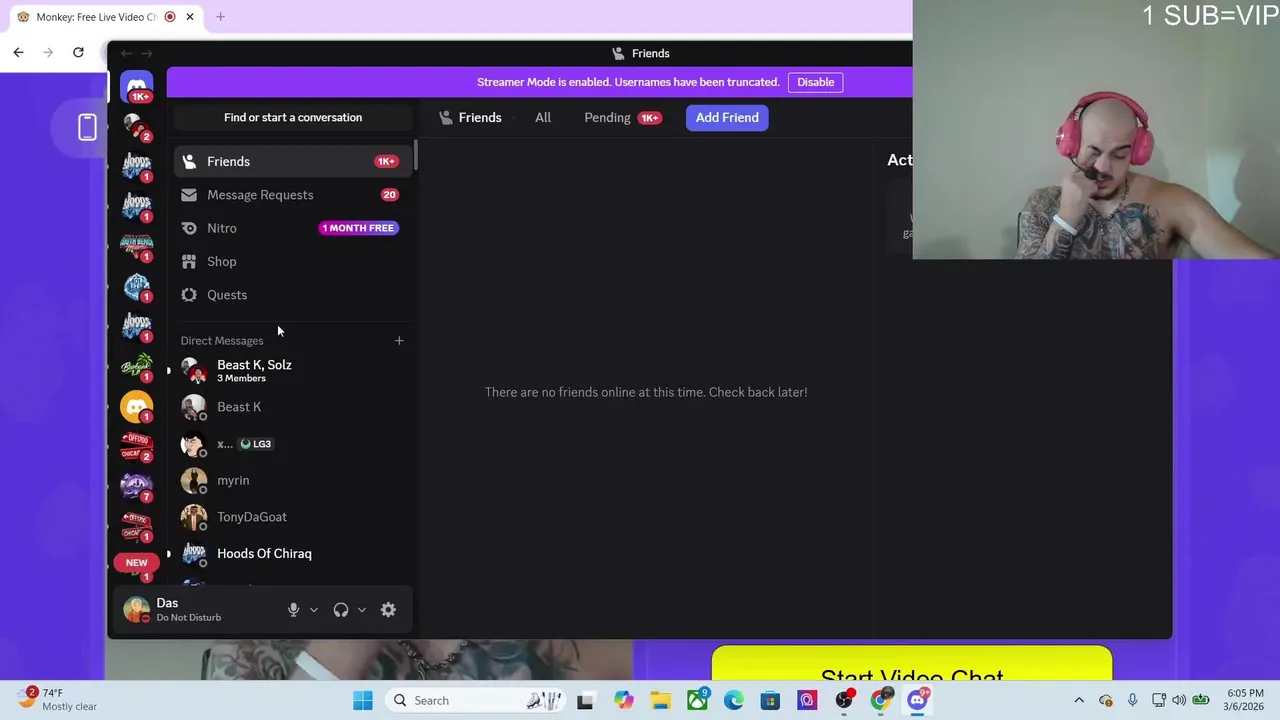This screenshot has width=1280, height=720.
Task: Open Microsoft Edge from taskbar
Action: [x=734, y=700]
